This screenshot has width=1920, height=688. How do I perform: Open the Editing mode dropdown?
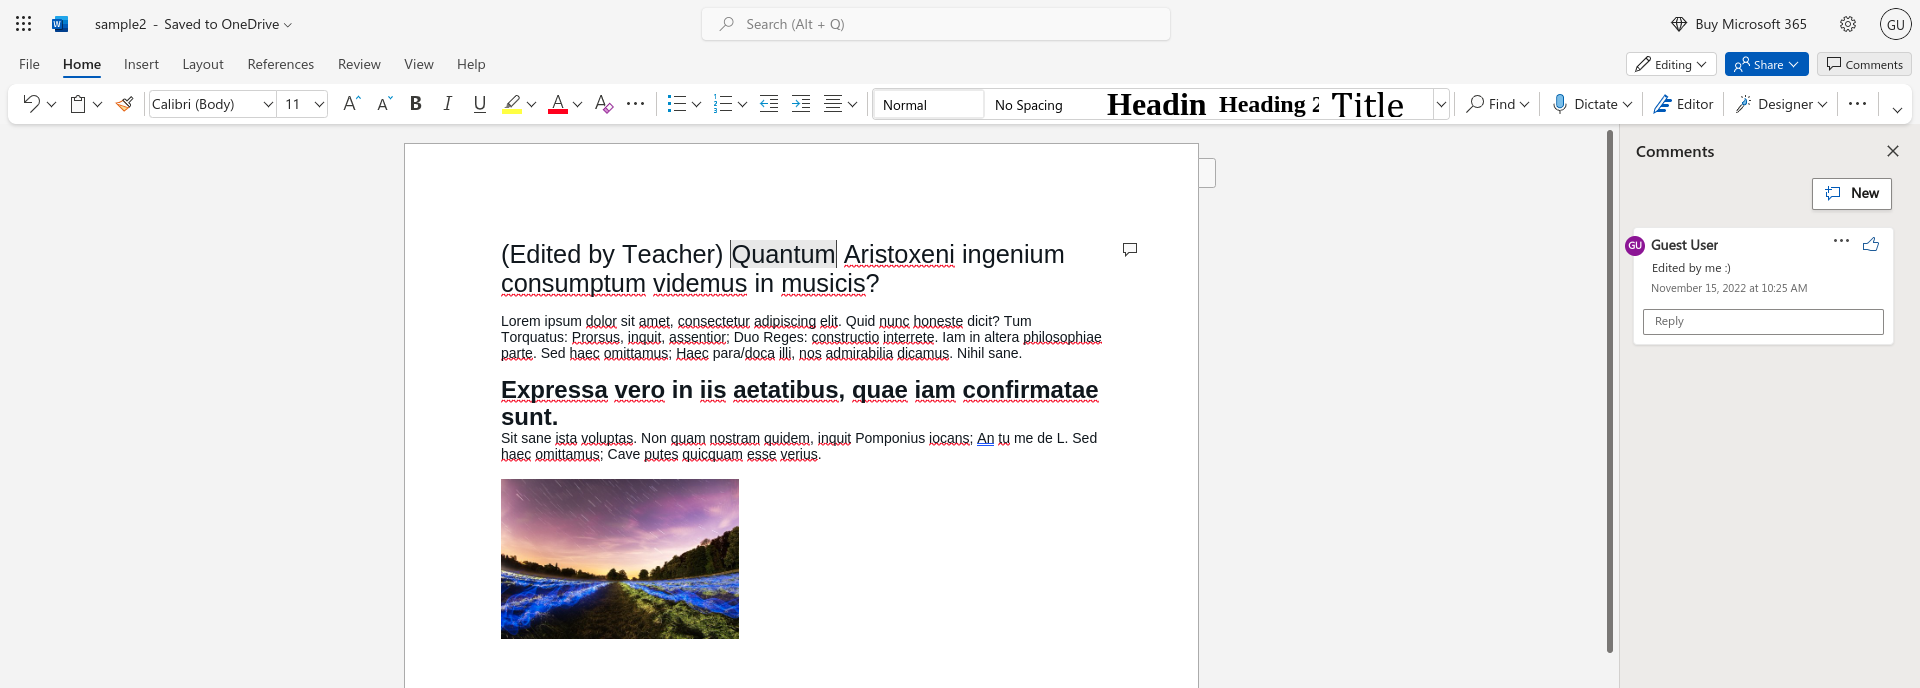1671,64
